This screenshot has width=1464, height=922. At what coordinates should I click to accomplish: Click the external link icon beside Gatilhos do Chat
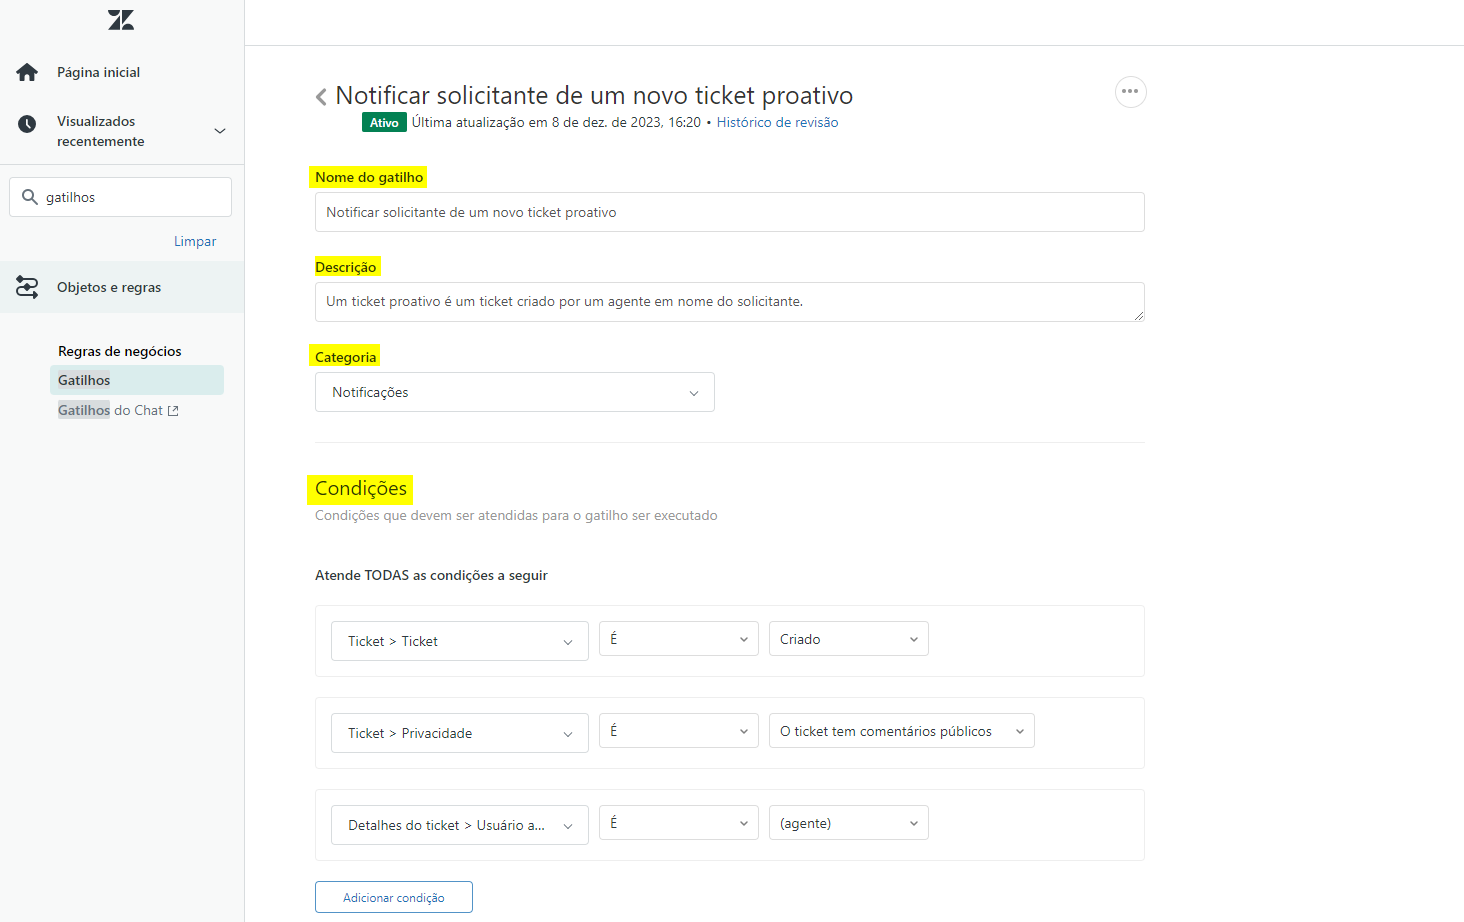(173, 411)
